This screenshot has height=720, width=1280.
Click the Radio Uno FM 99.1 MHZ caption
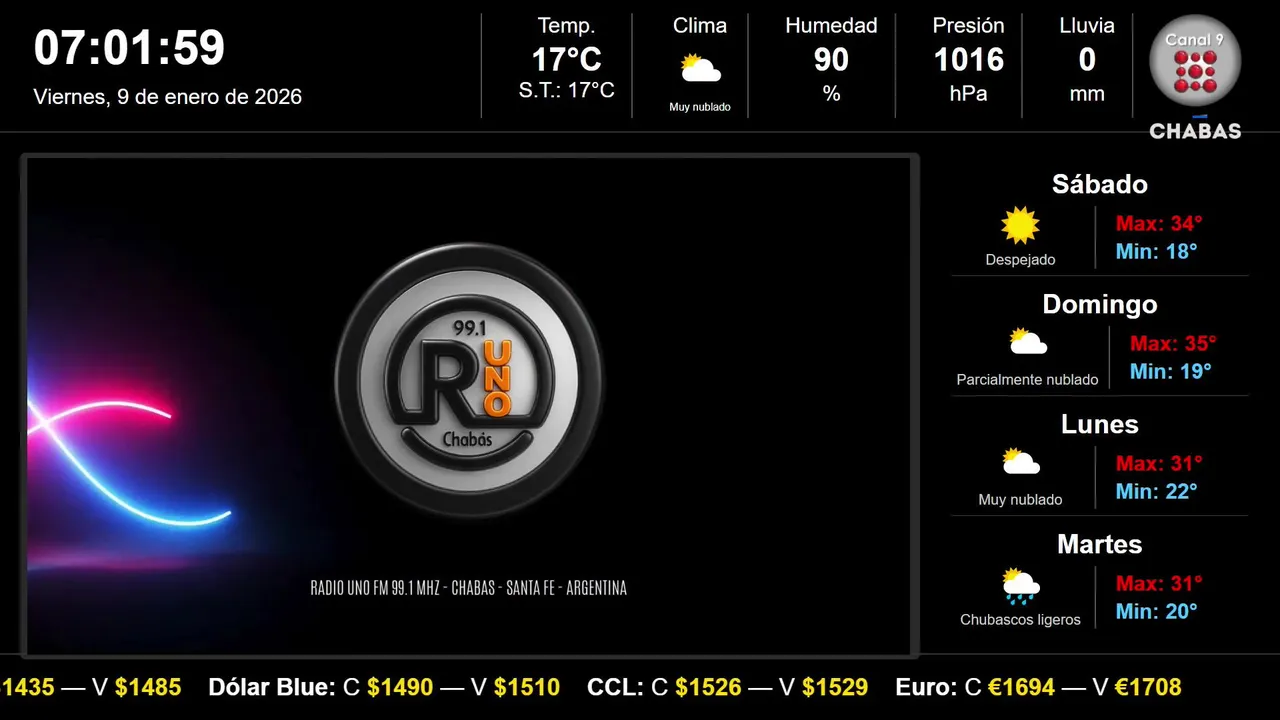pyautogui.click(x=469, y=588)
